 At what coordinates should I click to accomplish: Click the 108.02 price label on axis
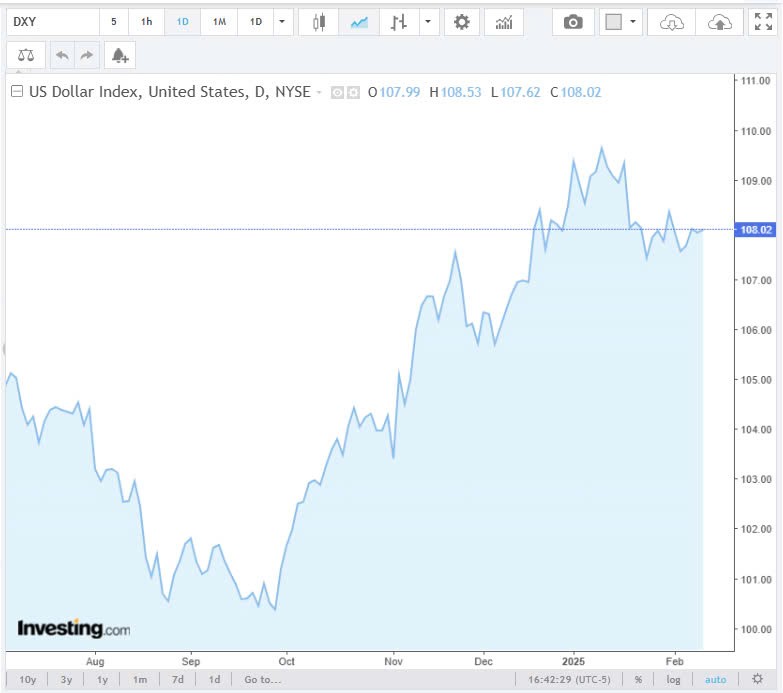pos(756,230)
